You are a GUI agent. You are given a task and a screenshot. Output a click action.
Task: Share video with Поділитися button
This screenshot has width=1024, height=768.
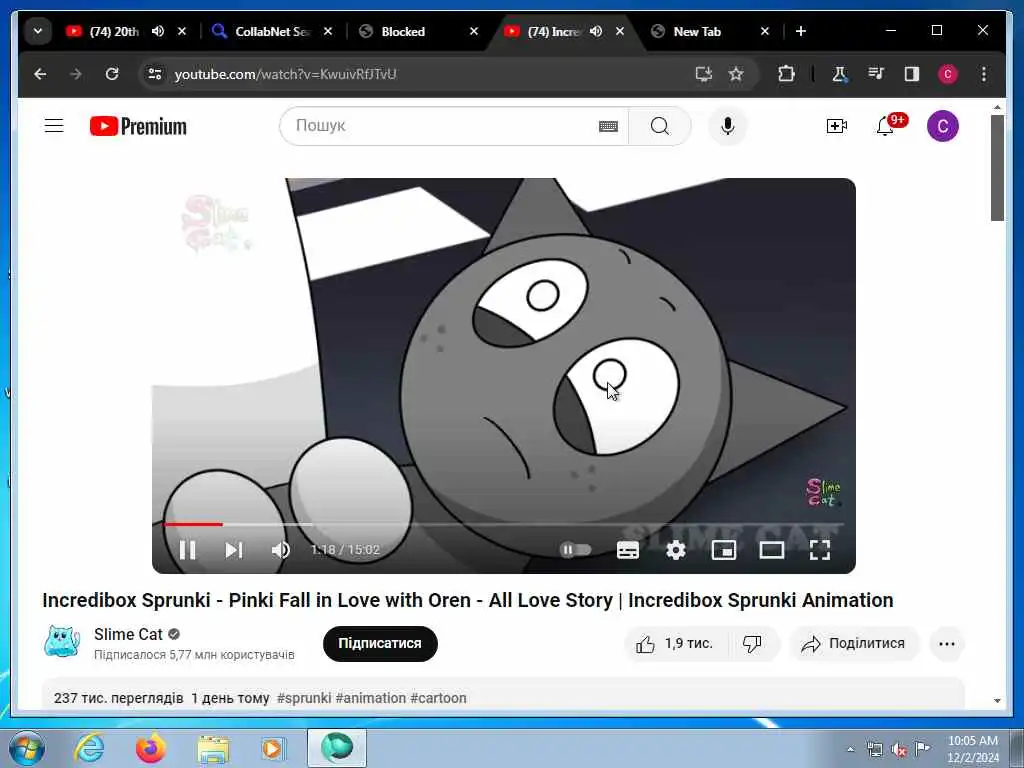coord(854,644)
